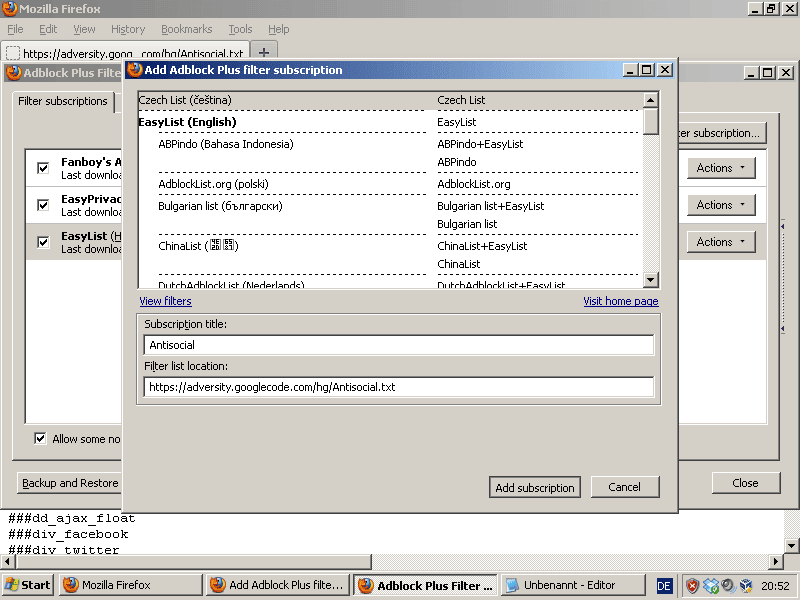Viewport: 800px width, 600px height.
Task: Open Actions dropdown for EasyList row
Action: (x=721, y=242)
